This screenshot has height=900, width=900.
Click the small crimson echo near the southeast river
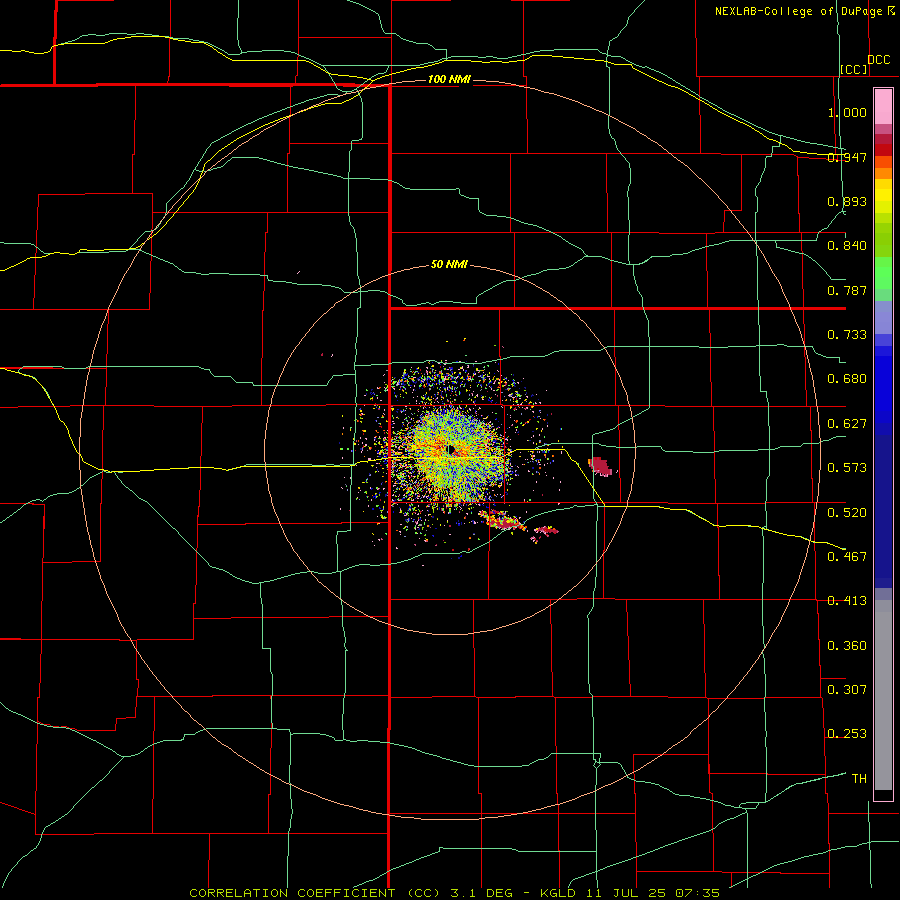click(545, 532)
